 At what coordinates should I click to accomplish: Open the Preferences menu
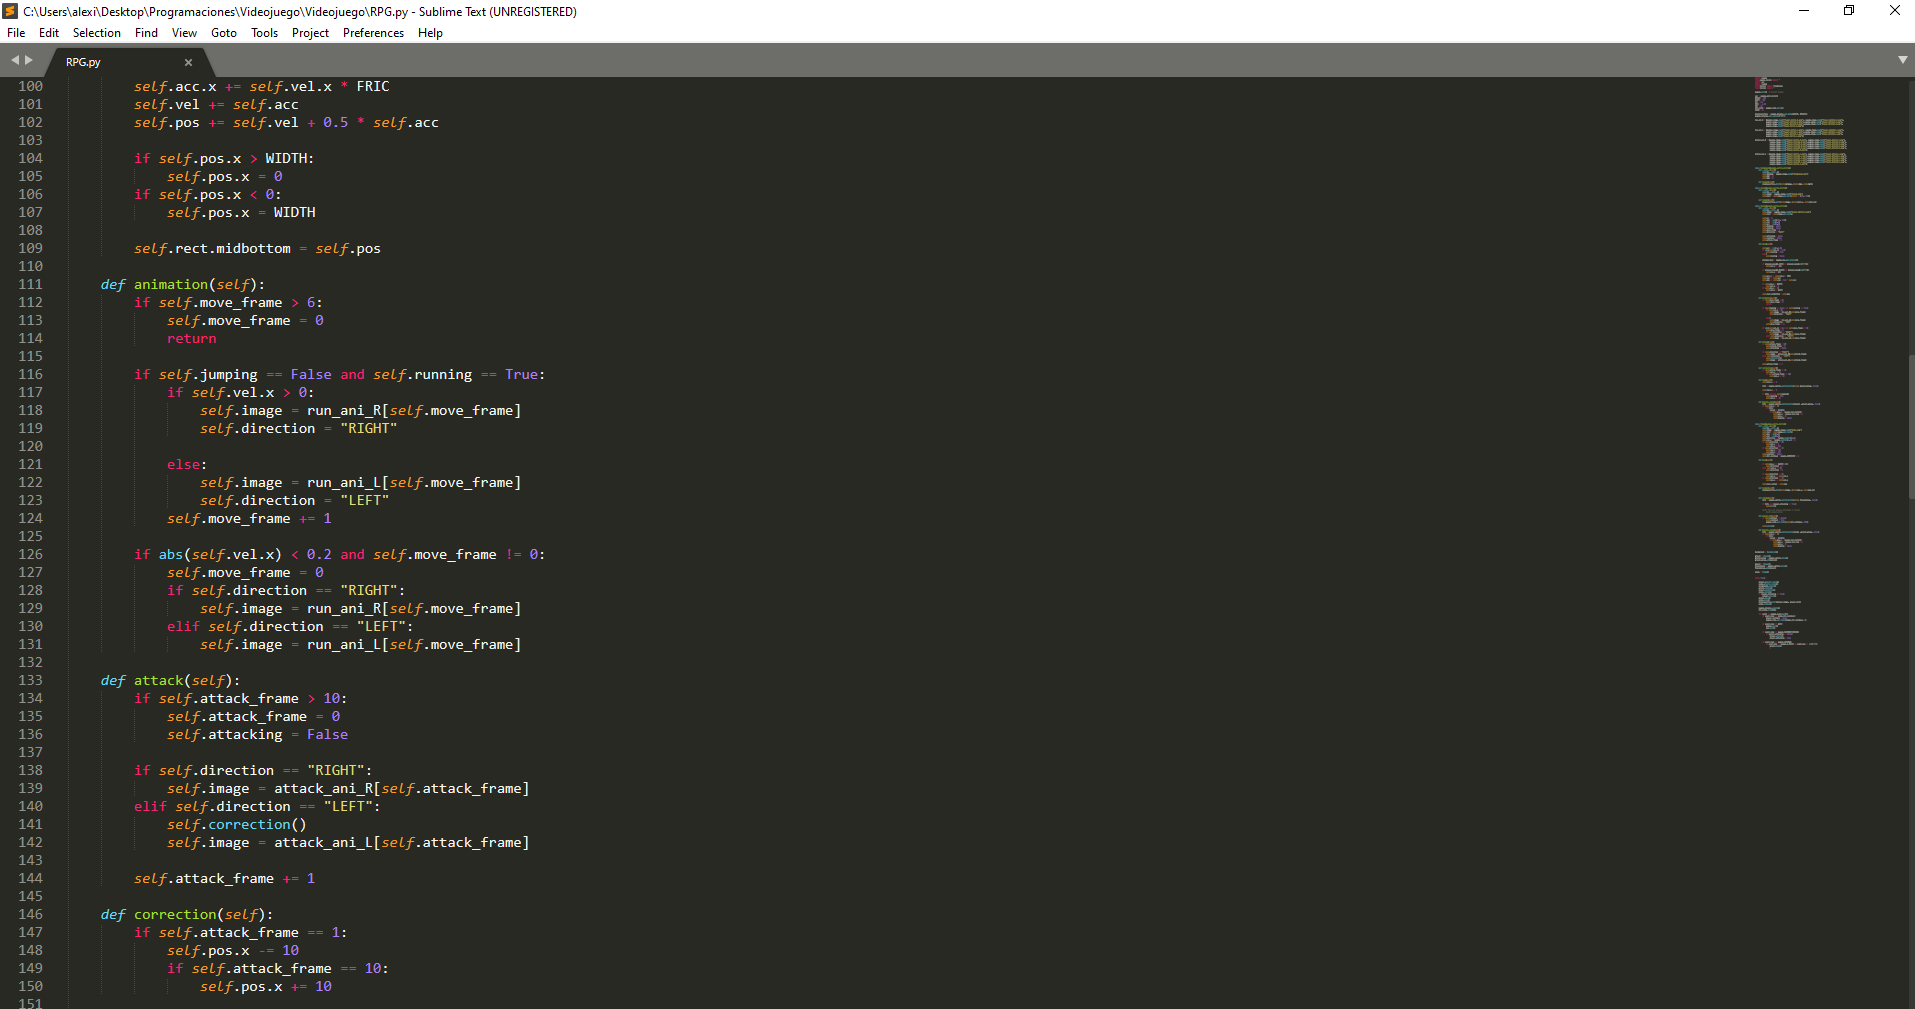[372, 33]
